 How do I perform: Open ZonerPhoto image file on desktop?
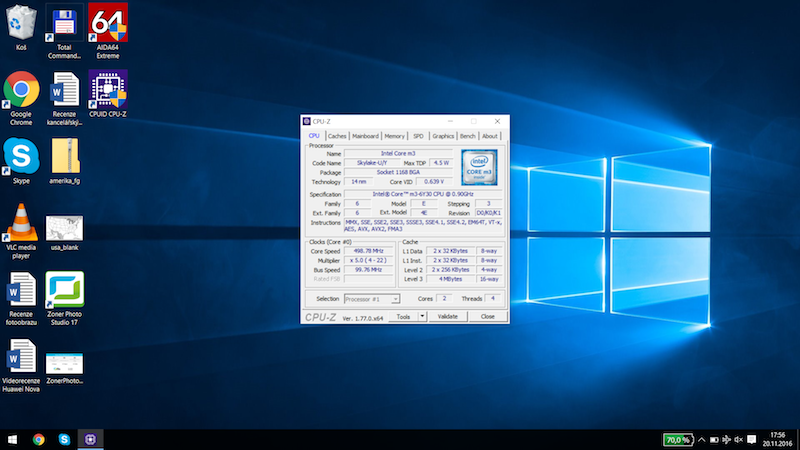64,368
